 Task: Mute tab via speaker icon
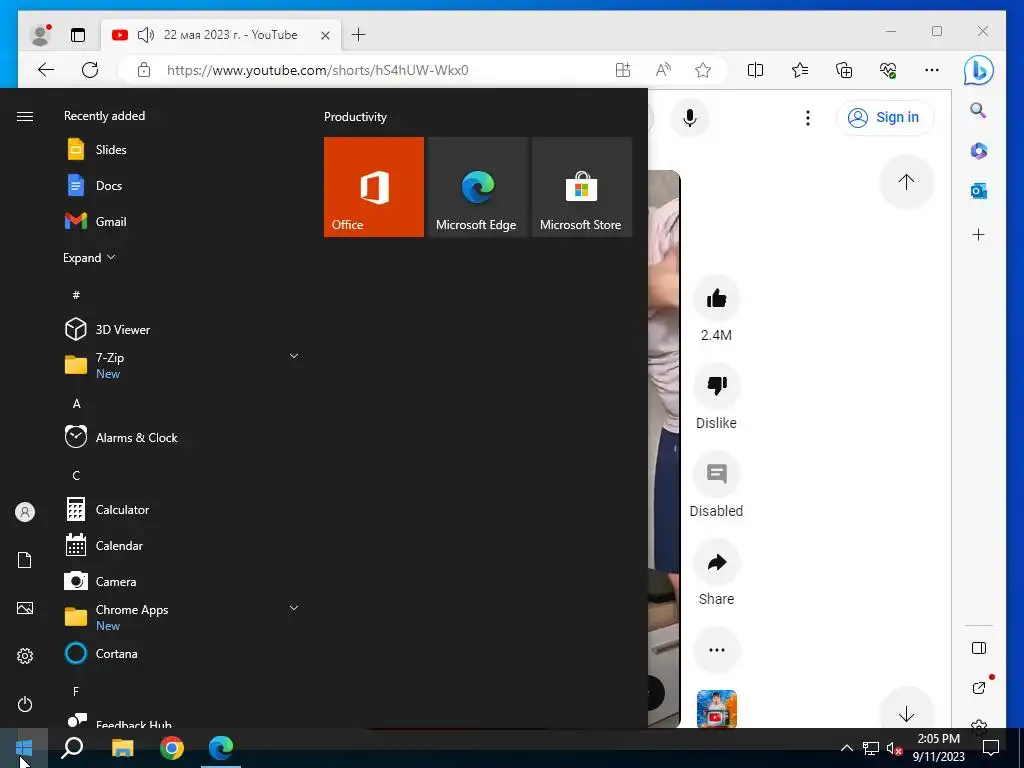[146, 35]
